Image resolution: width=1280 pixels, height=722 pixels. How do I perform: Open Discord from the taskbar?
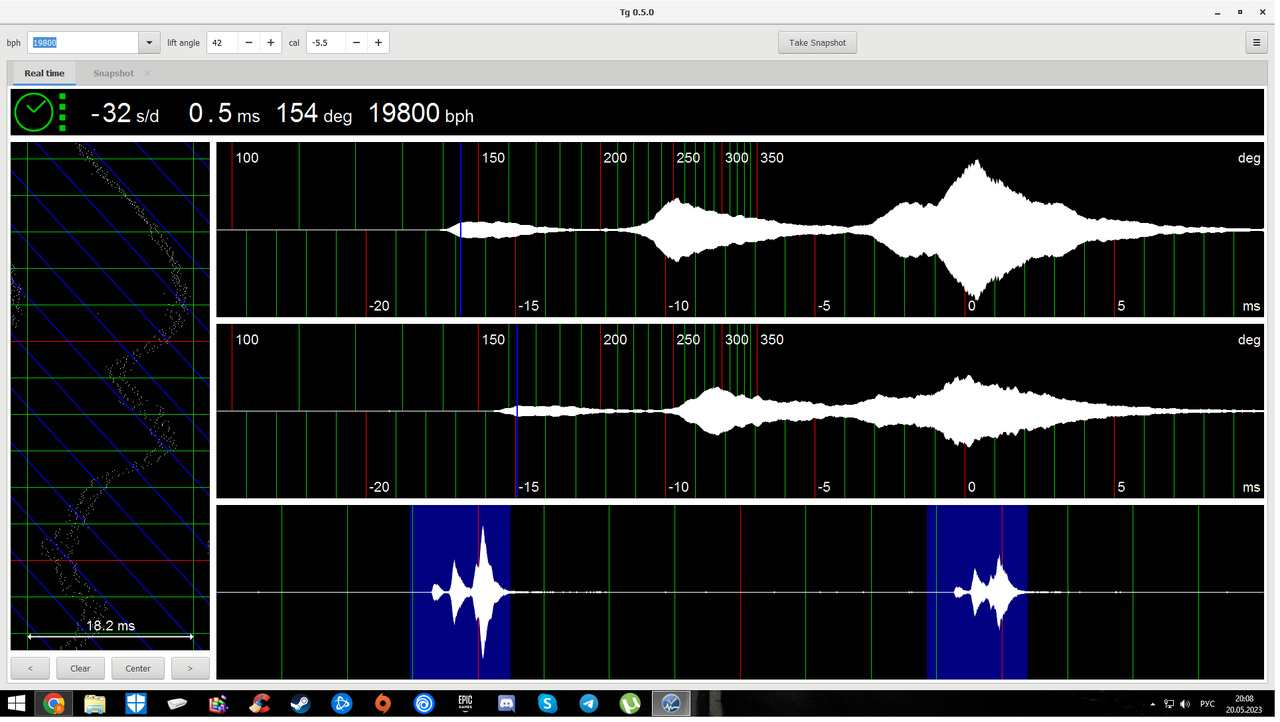tap(506, 704)
